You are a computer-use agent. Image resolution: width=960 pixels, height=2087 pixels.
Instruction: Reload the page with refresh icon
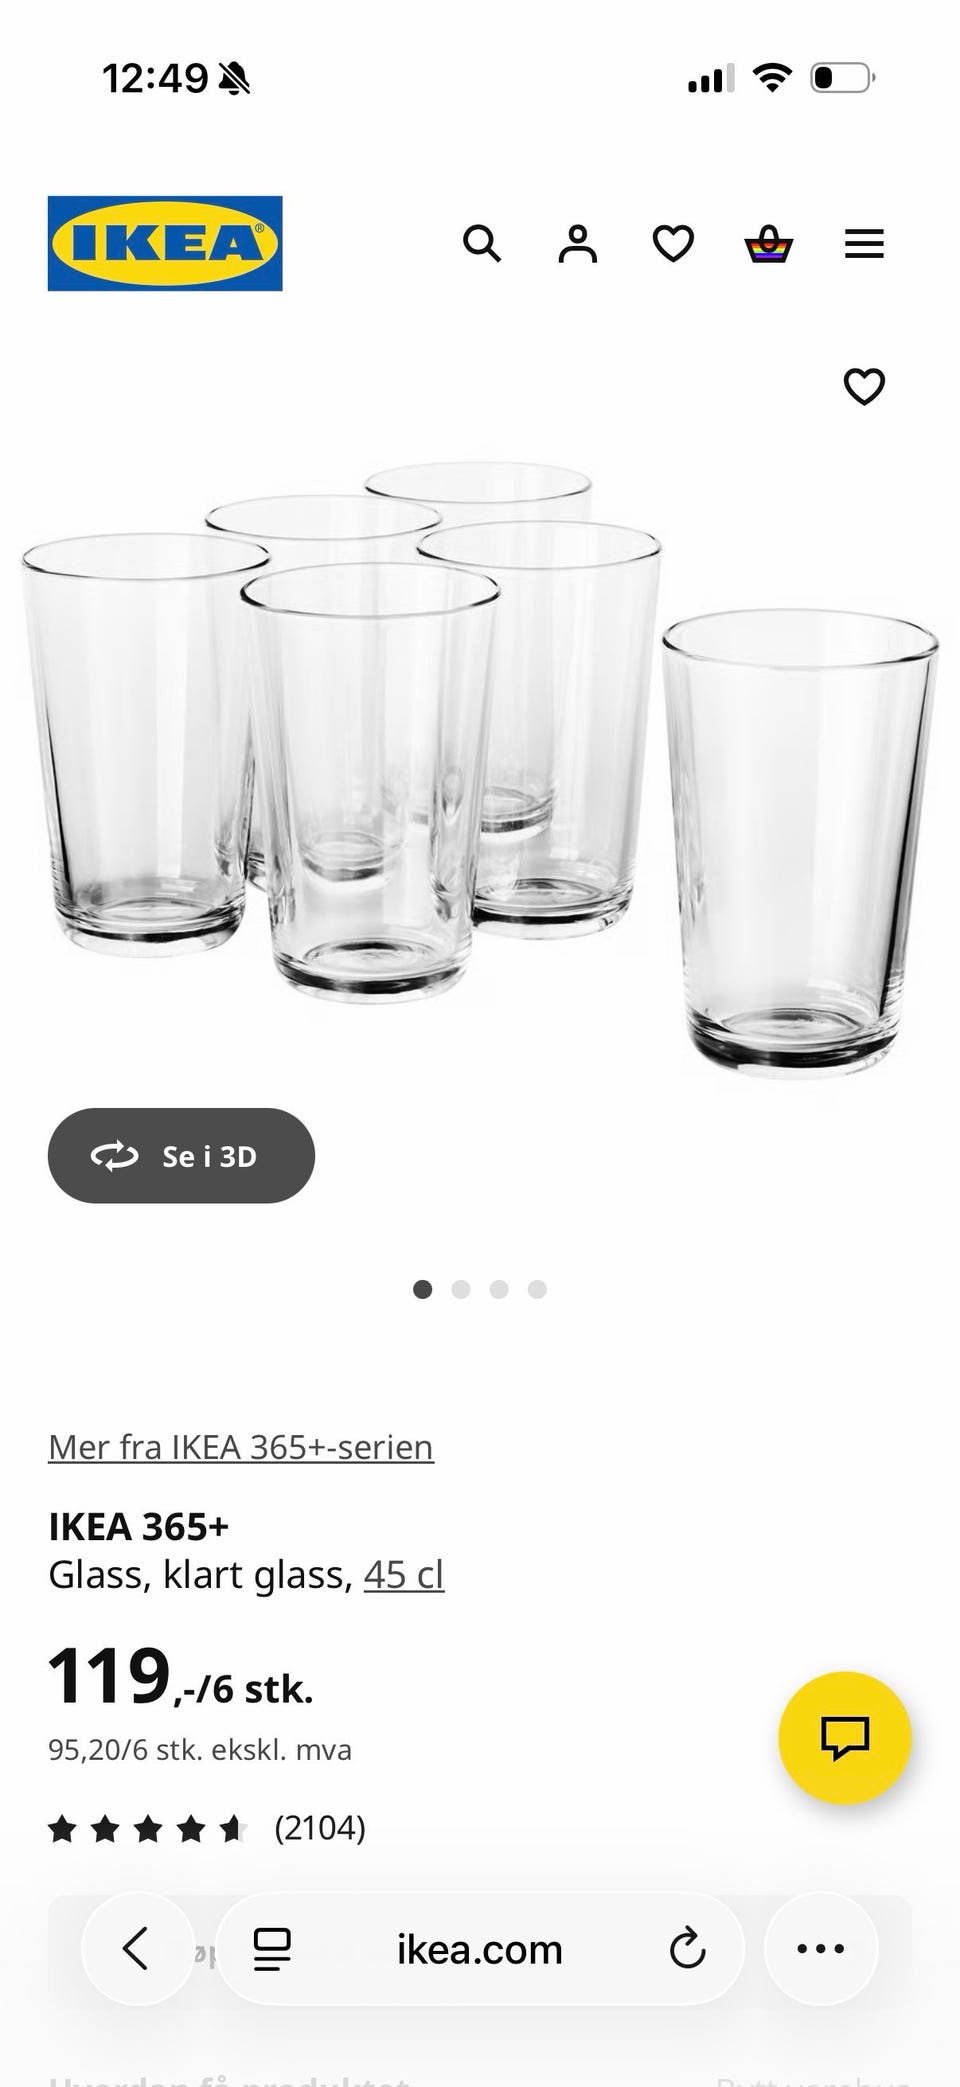[687, 1948]
